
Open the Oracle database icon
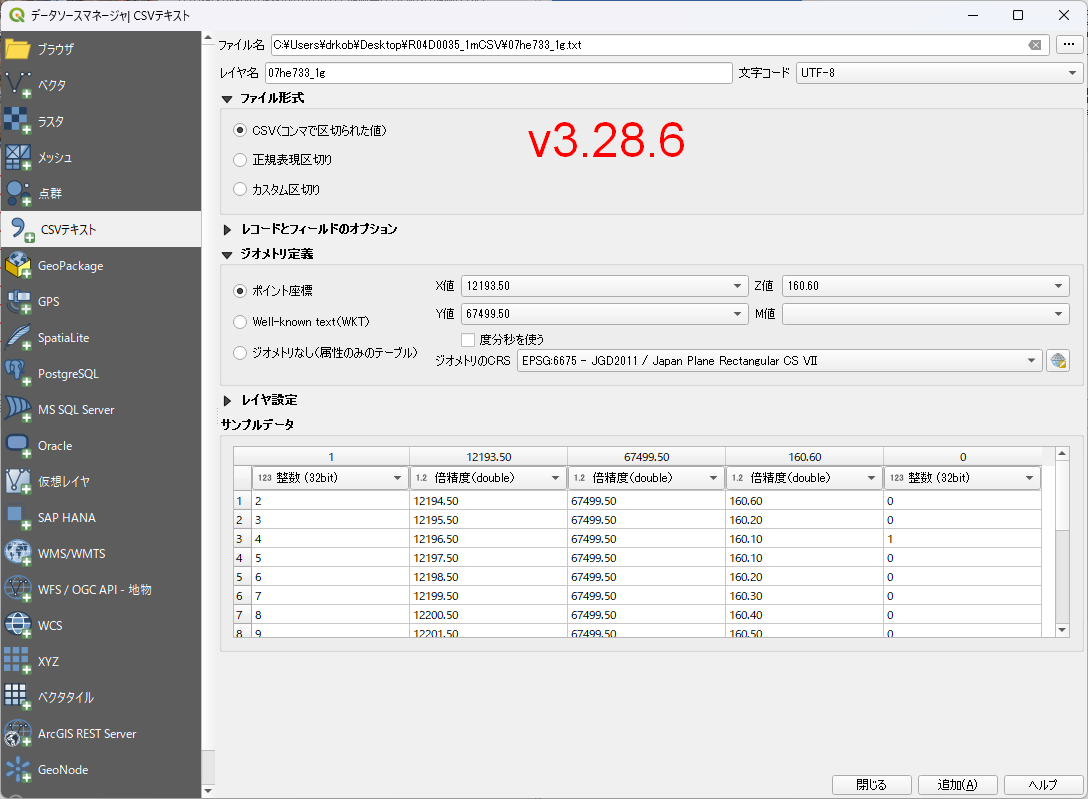pyautogui.click(x=18, y=446)
